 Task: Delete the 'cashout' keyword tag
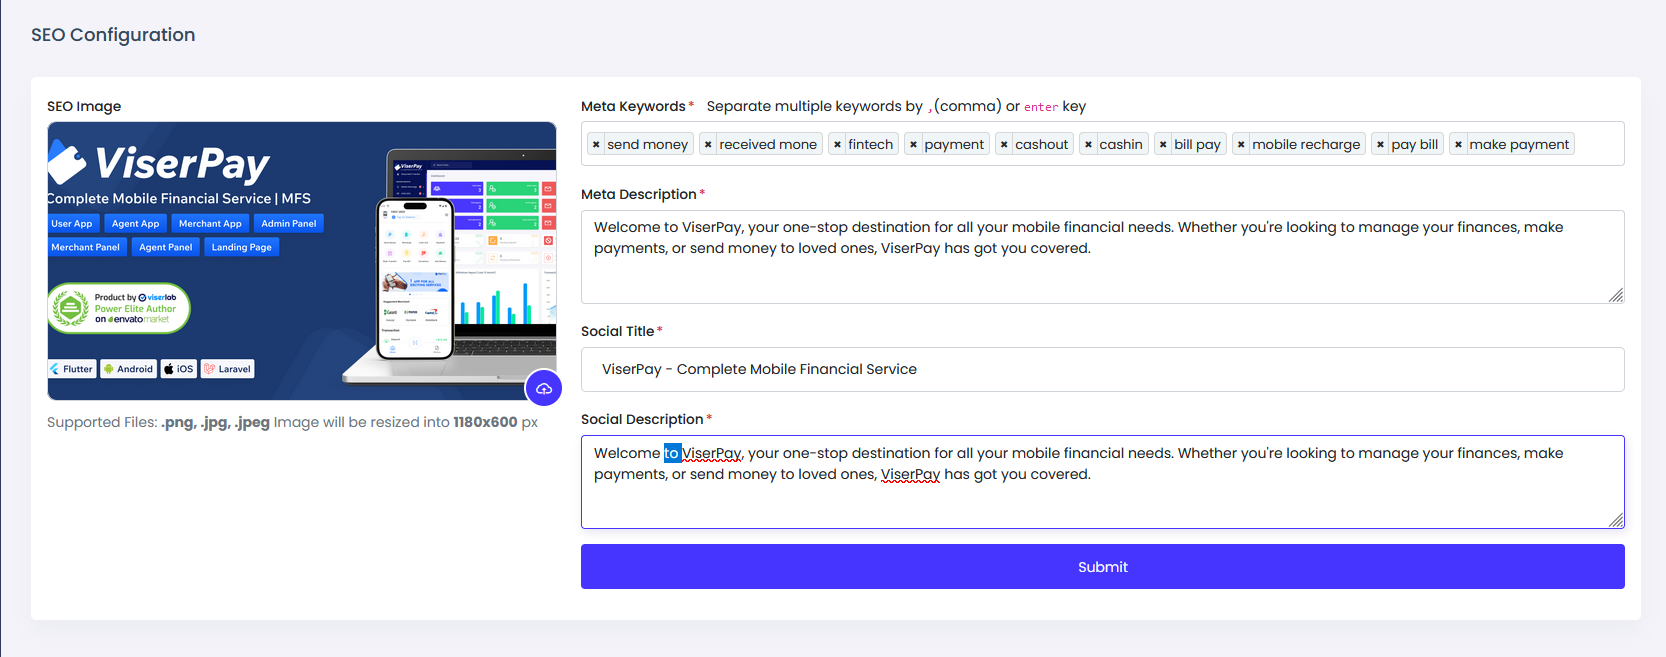click(x=1004, y=145)
